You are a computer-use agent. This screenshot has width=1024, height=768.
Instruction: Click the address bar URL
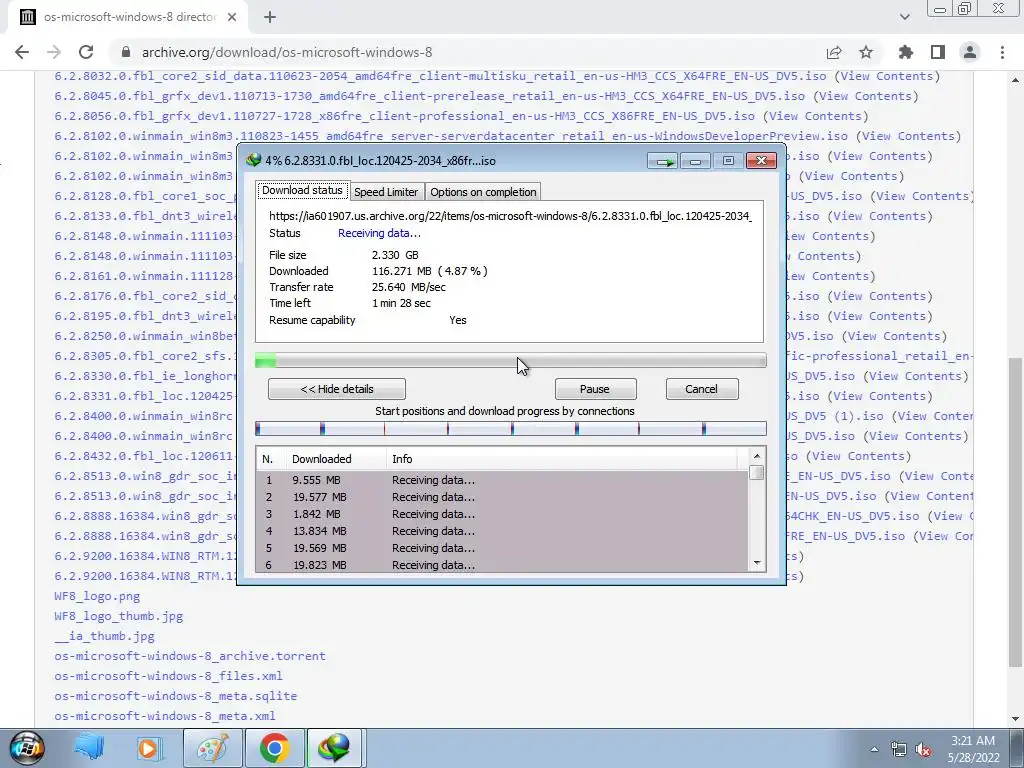tap(287, 52)
